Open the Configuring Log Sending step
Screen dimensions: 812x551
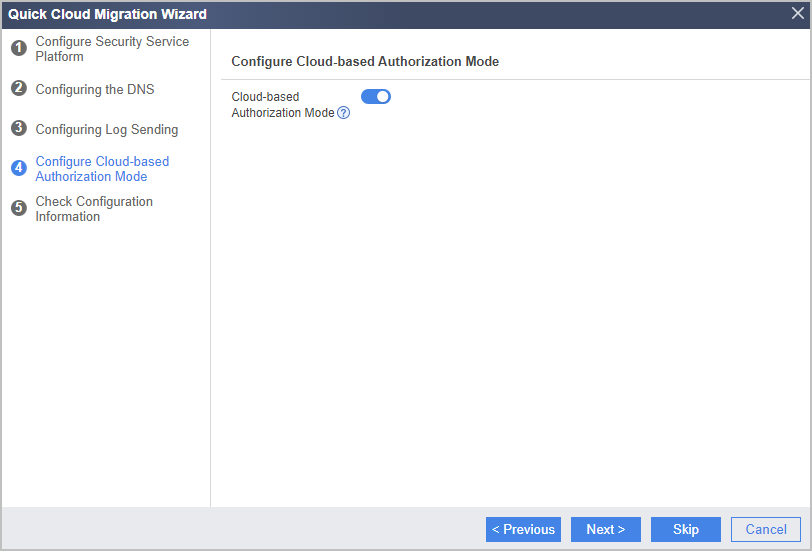(107, 129)
